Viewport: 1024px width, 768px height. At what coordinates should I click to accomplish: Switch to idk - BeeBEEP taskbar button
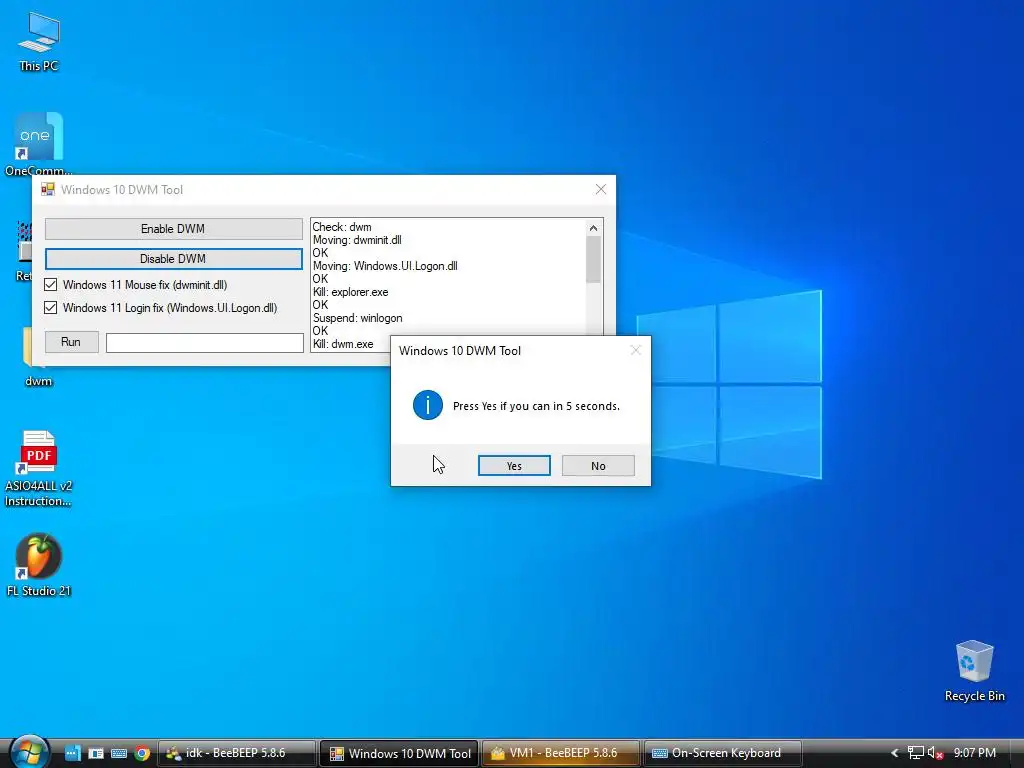coord(237,753)
